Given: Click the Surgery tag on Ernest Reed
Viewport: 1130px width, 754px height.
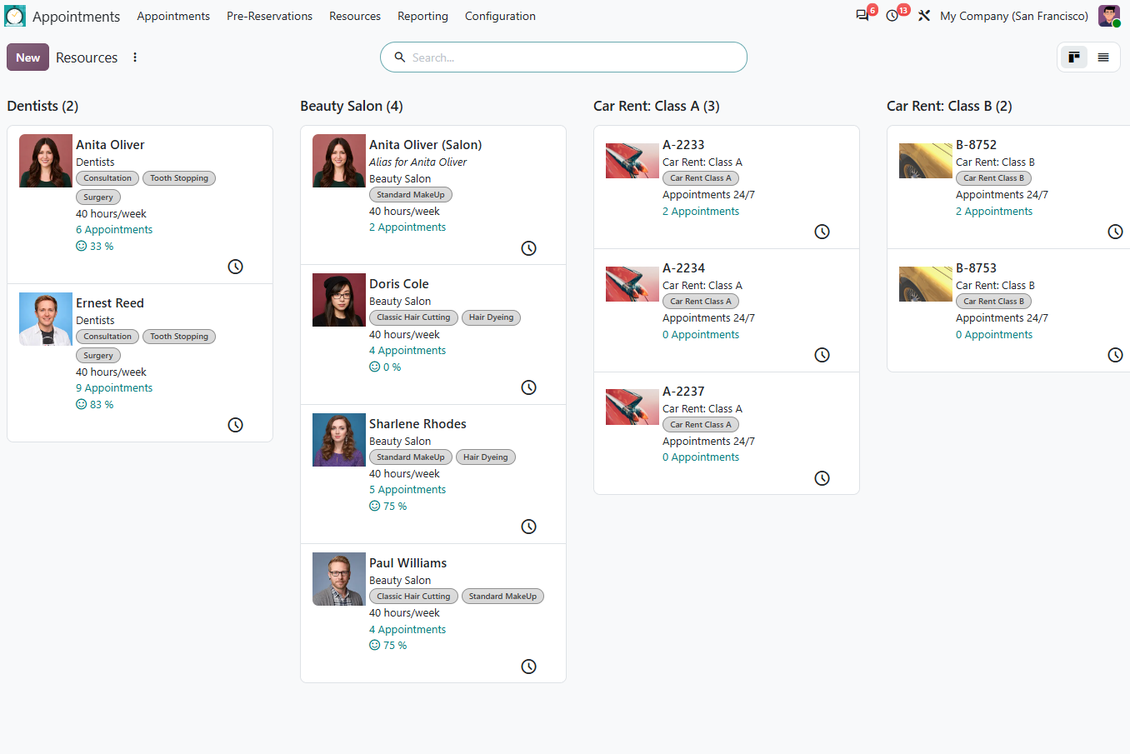Looking at the screenshot, I should [98, 355].
